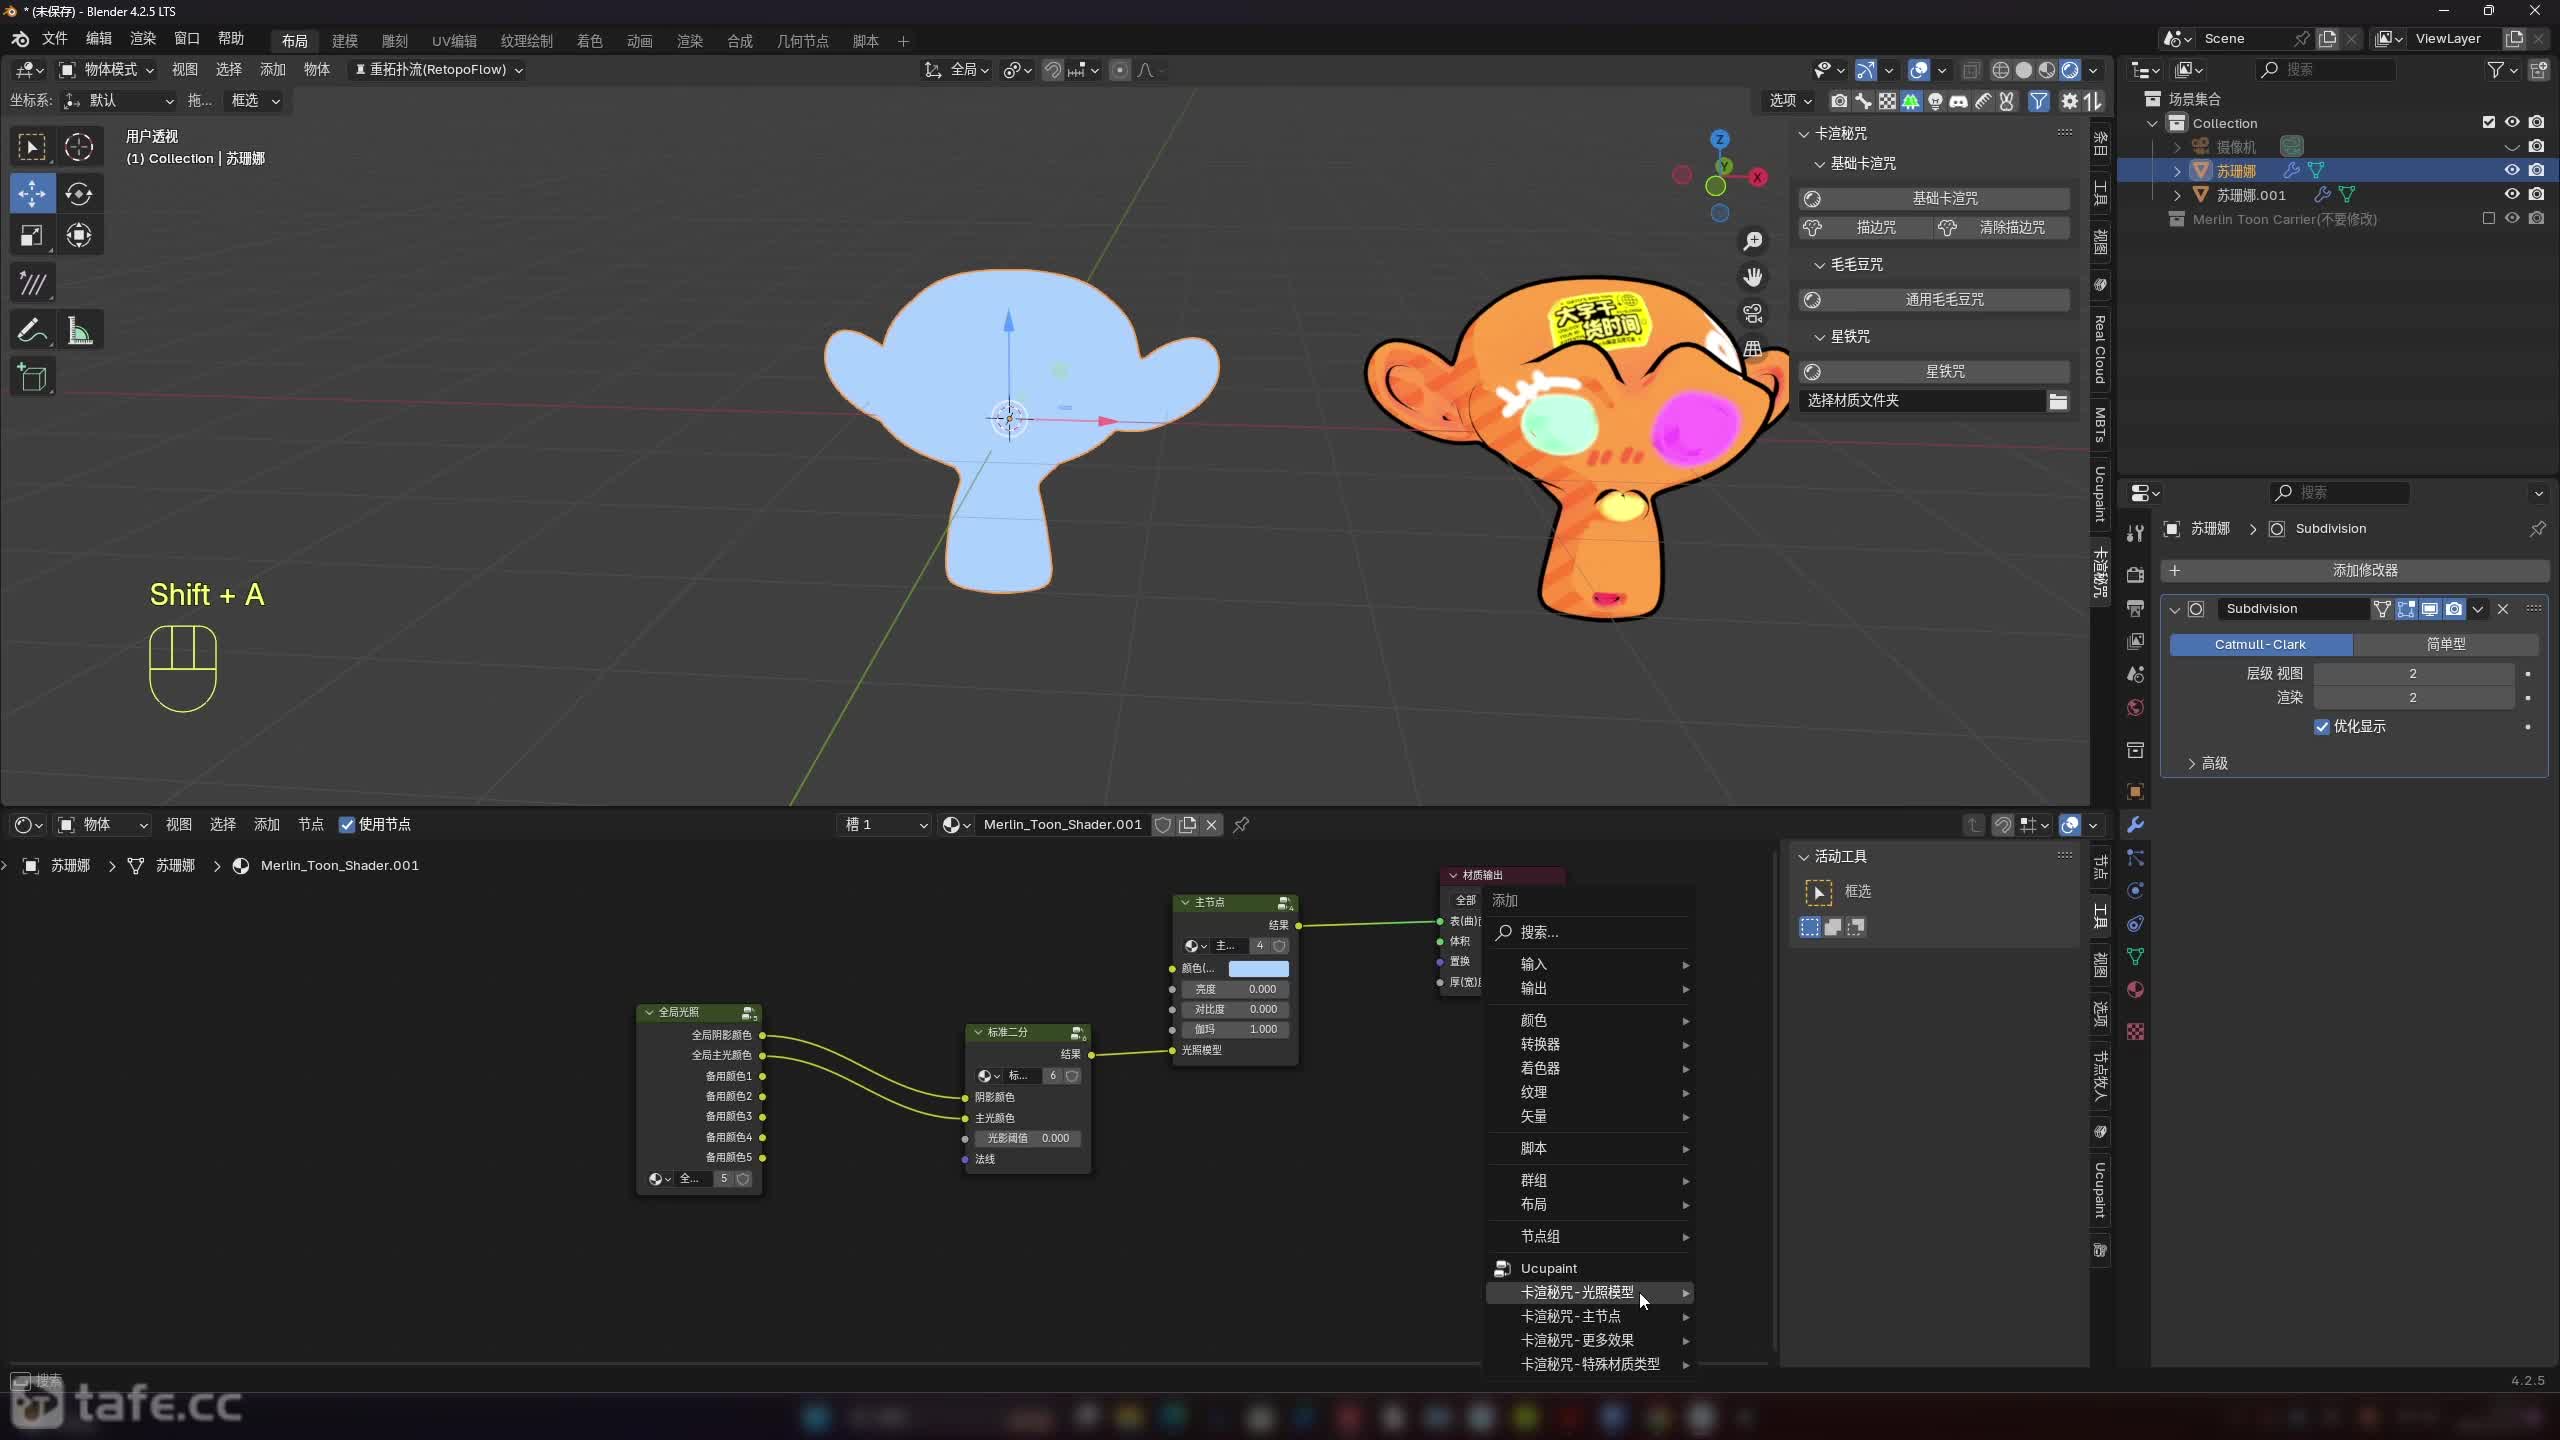Toggle camera view icon in viewport
The height and width of the screenshot is (1440, 2560).
coord(1753,314)
